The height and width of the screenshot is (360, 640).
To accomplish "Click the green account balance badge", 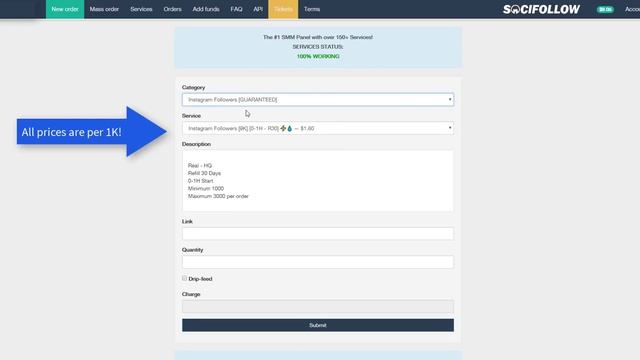I will 605,9.
